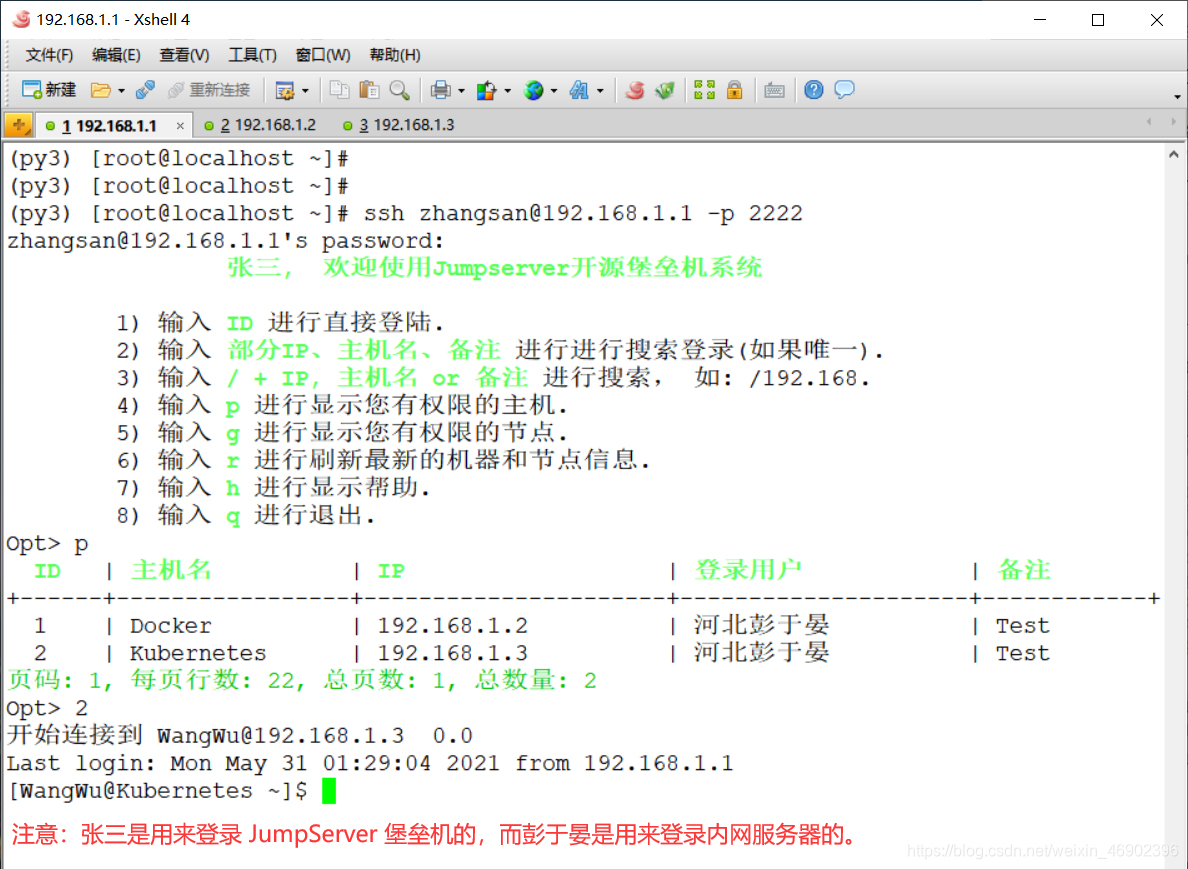Click the Docker hostname in the table

pyautogui.click(x=170, y=626)
